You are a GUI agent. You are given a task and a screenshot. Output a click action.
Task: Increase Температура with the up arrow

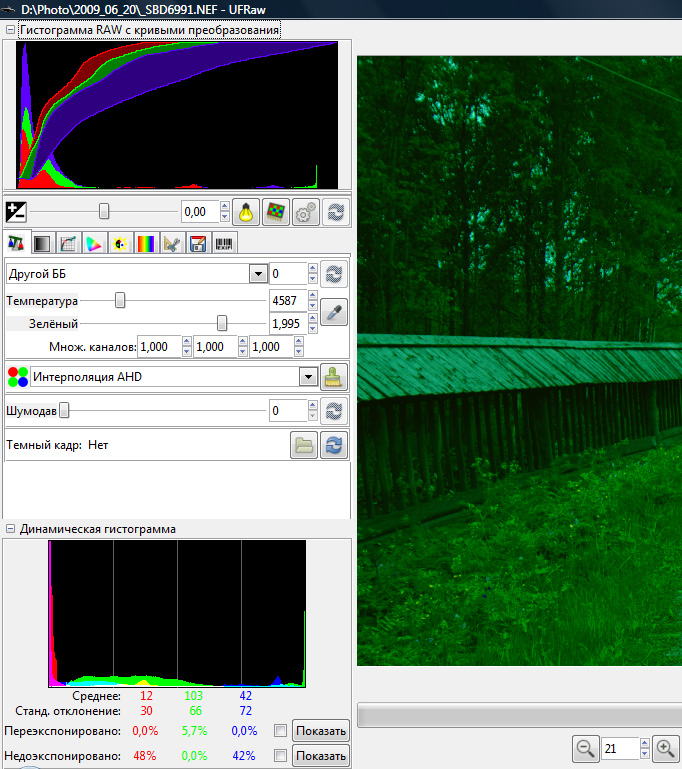313,295
